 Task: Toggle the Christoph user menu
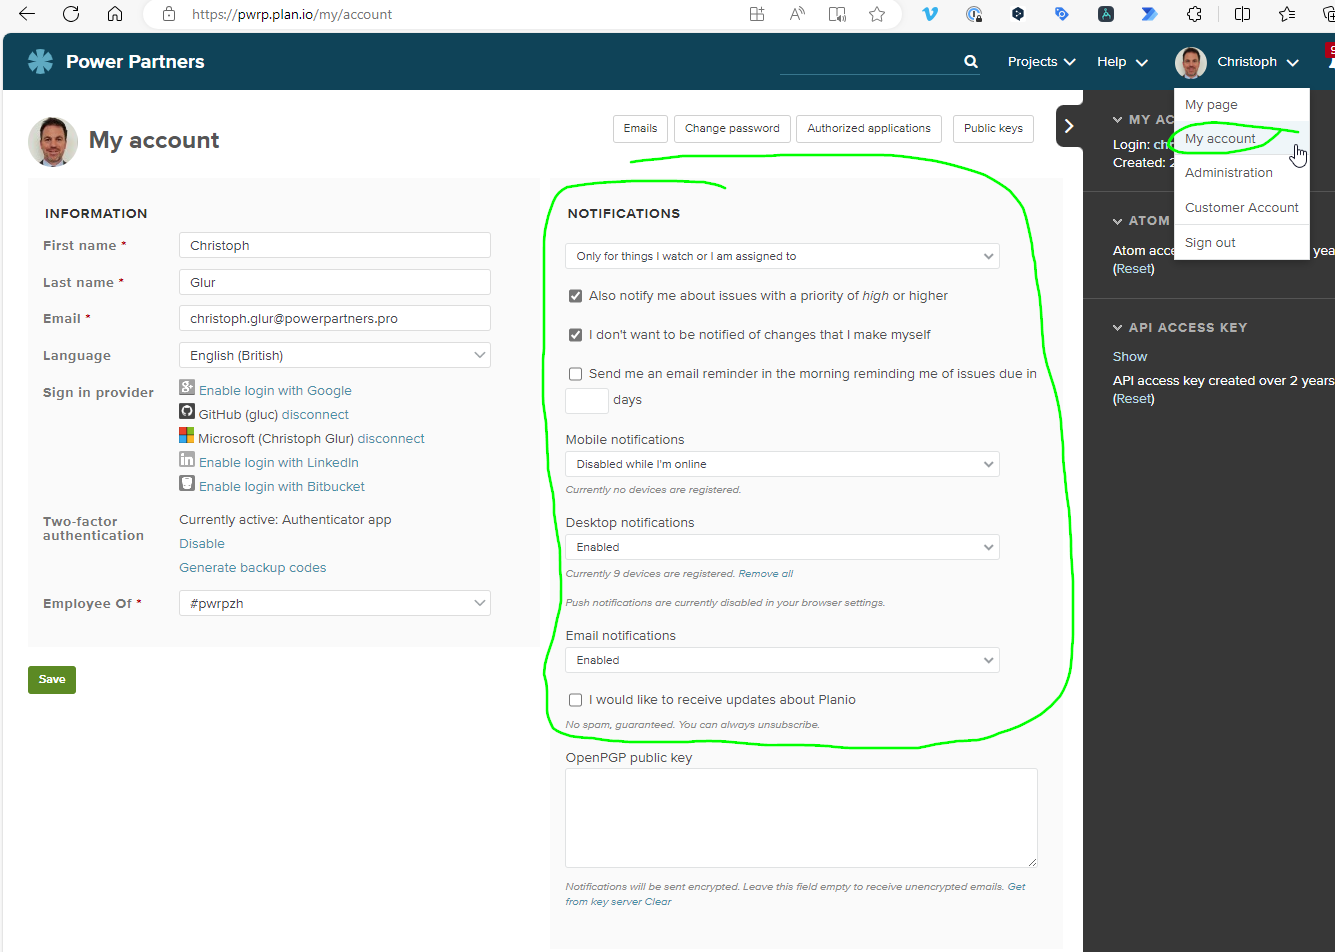(1258, 62)
